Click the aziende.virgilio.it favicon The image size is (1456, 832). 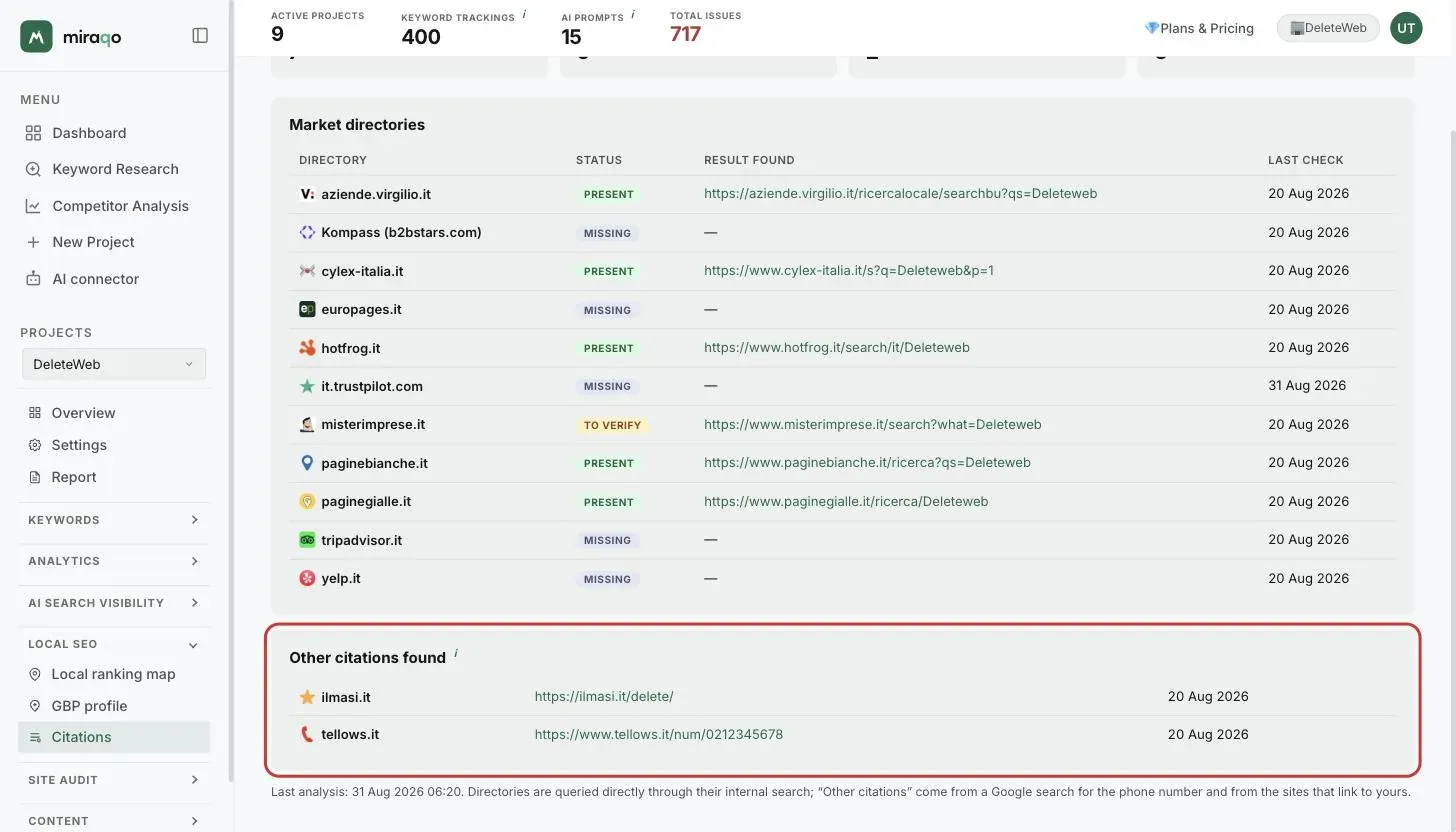pos(307,194)
